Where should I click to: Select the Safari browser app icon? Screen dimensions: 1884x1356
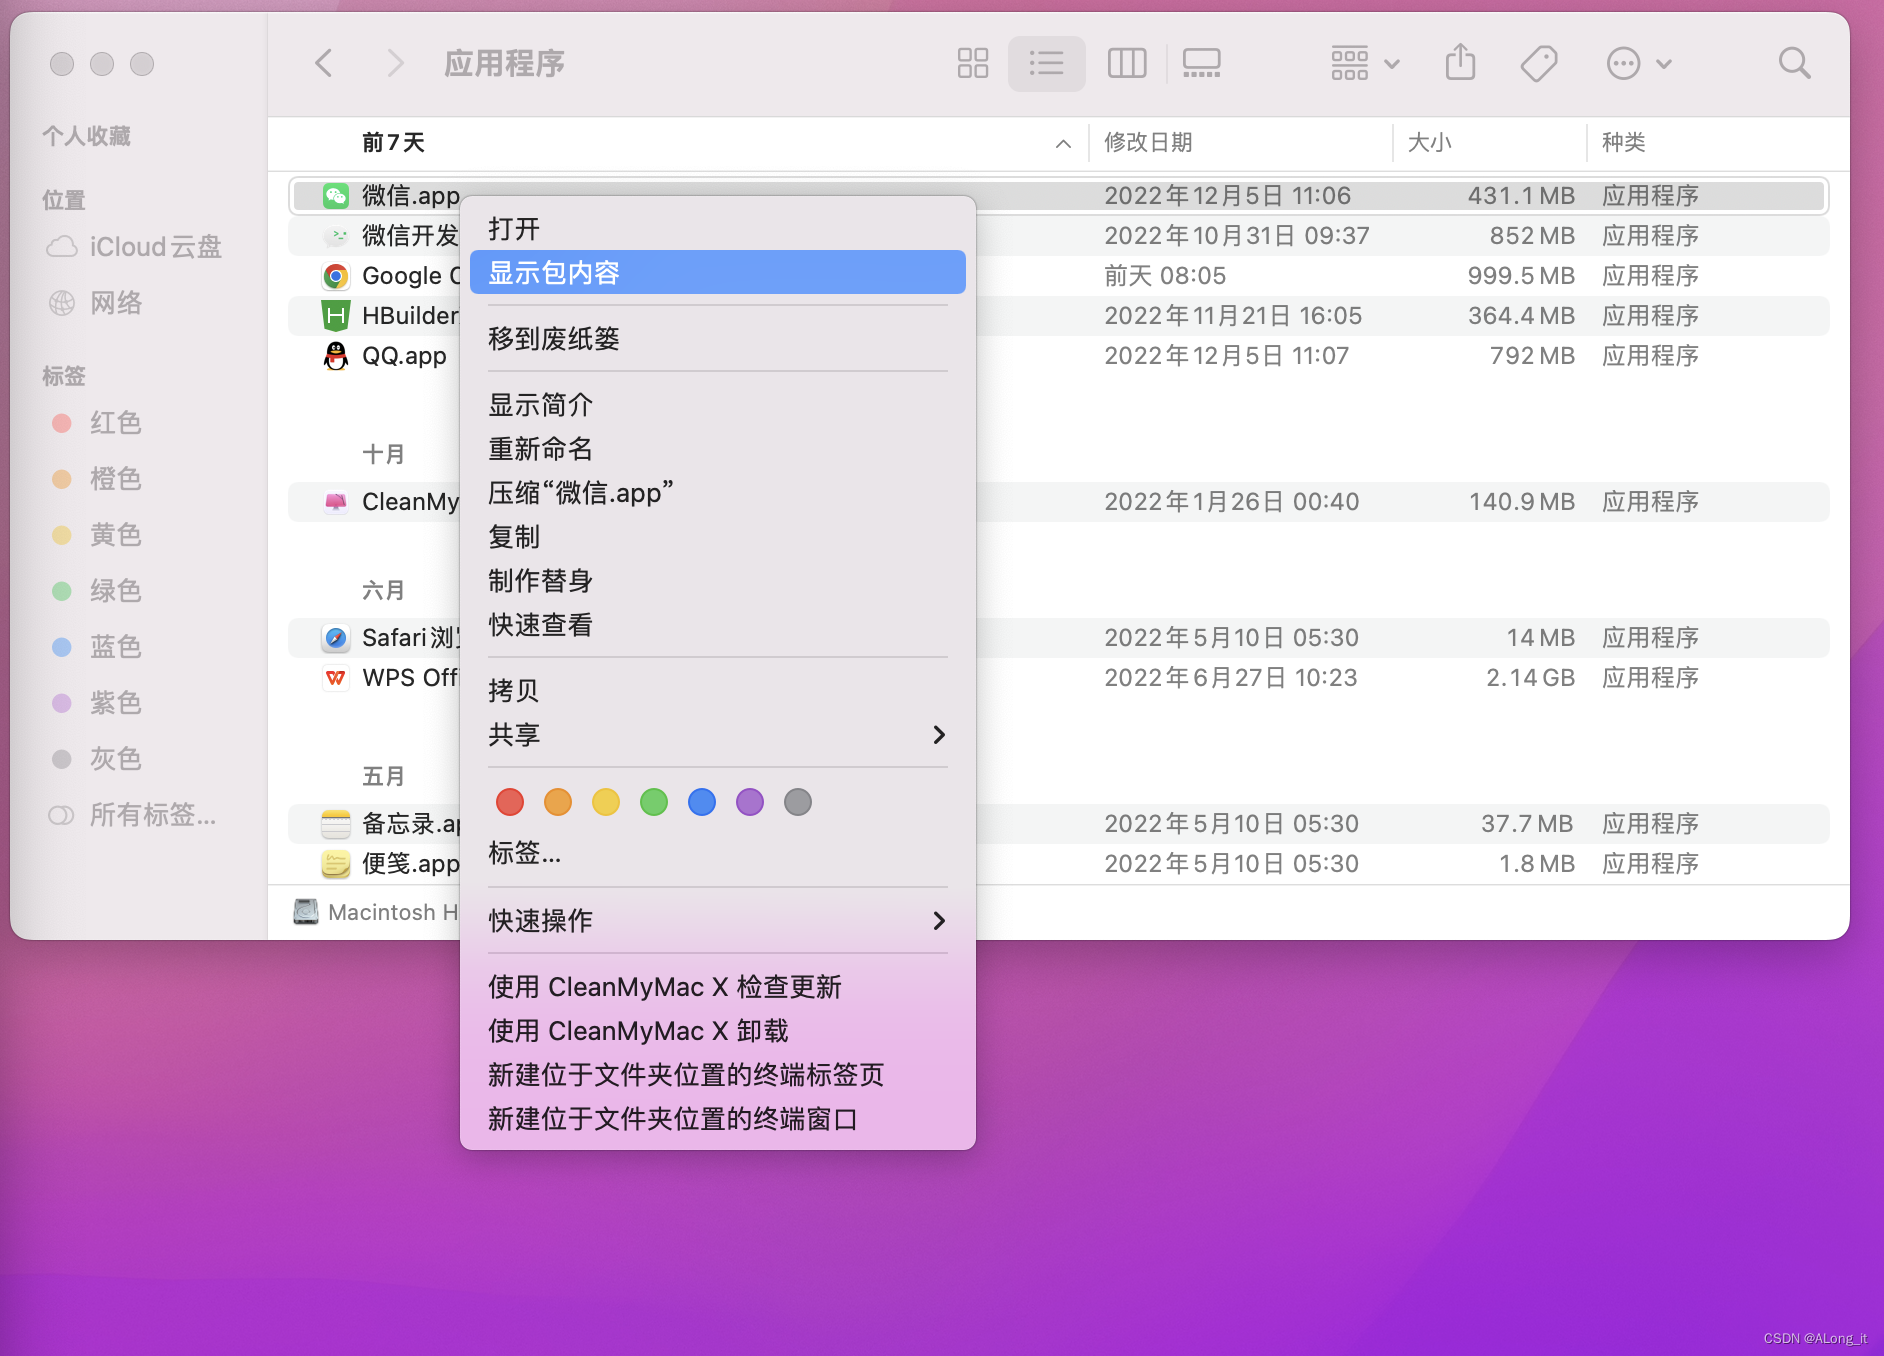336,638
